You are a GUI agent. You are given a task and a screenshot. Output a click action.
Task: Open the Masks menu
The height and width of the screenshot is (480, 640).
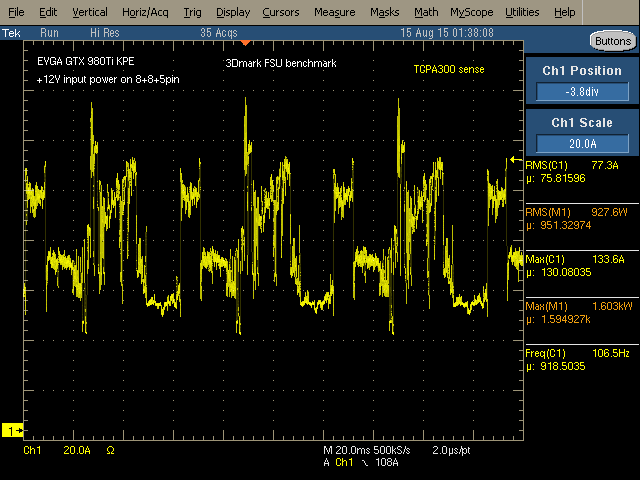tap(384, 13)
